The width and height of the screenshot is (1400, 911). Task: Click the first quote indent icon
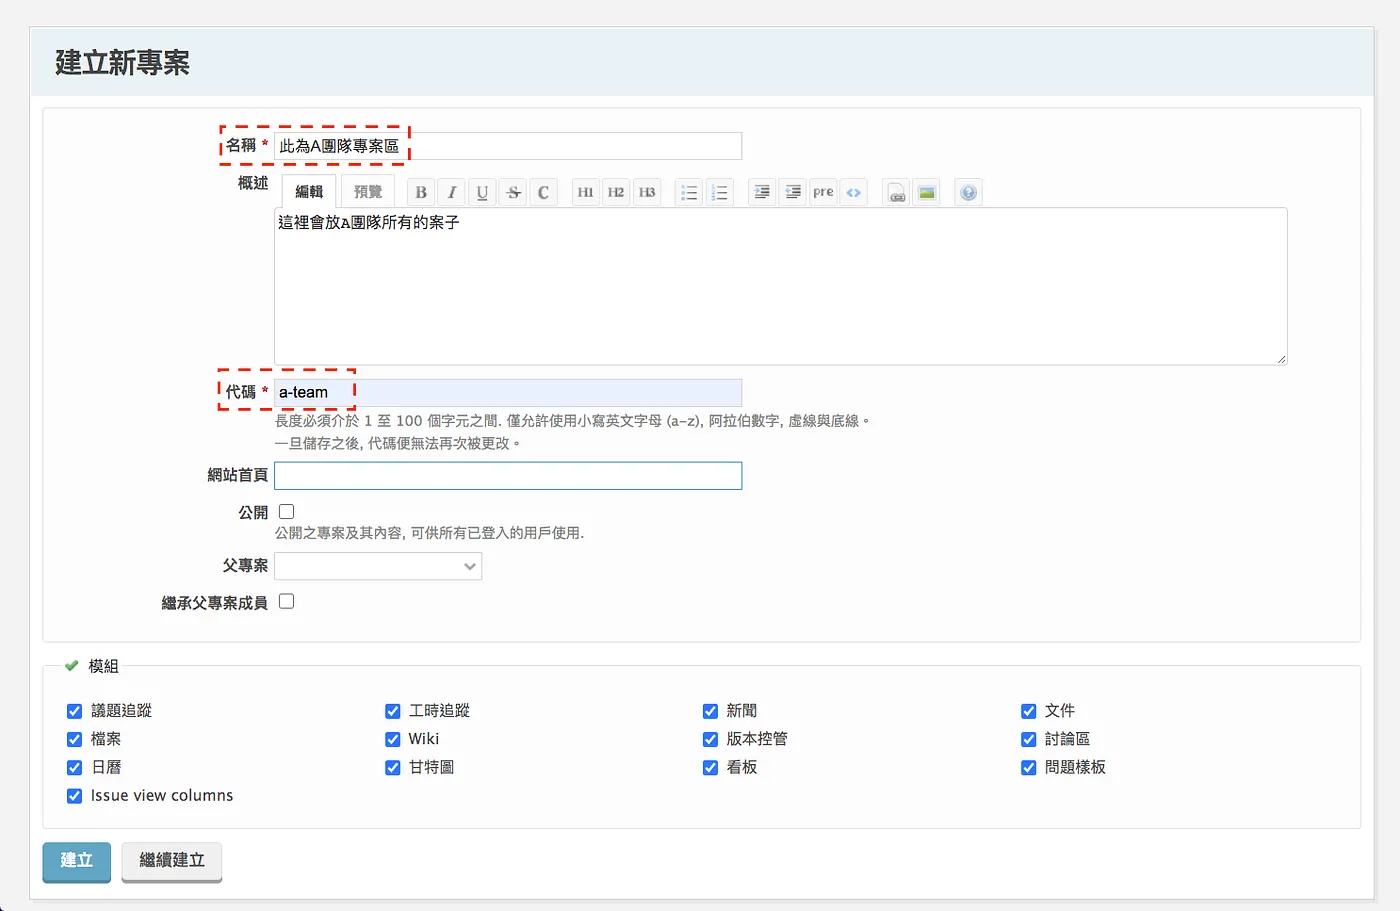coord(762,192)
